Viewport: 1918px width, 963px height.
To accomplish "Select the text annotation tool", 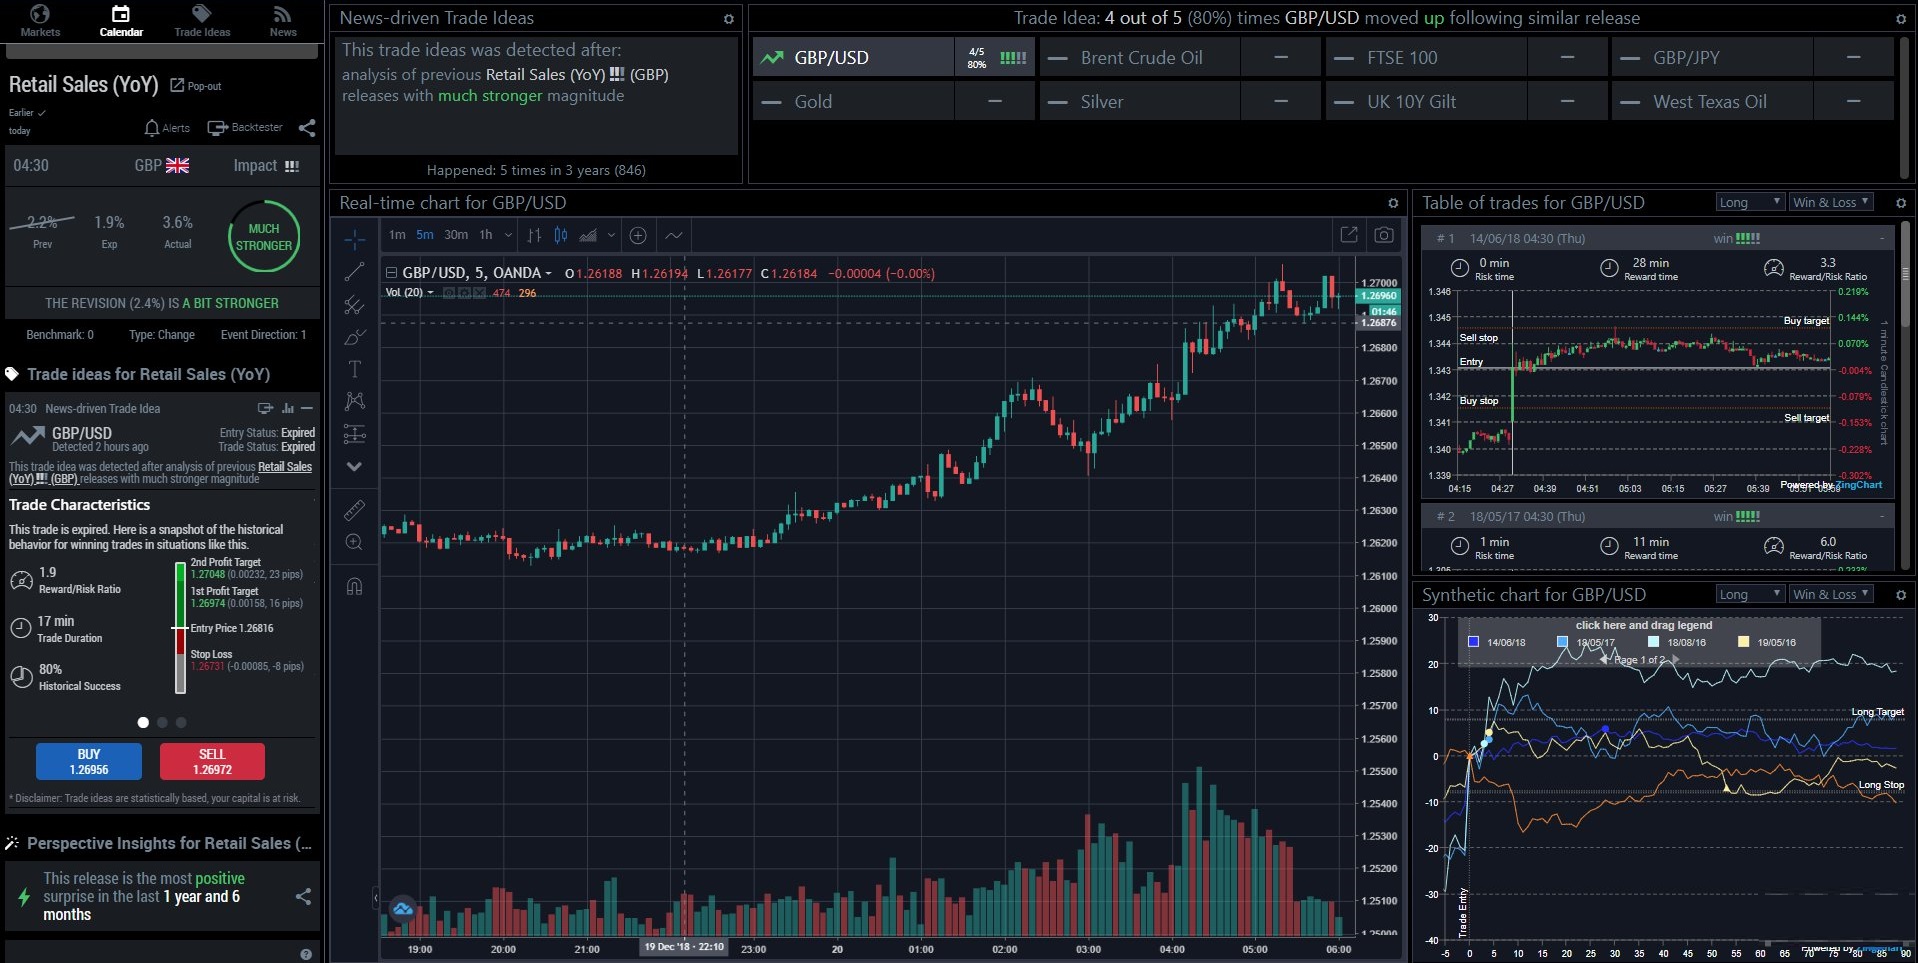I will [x=354, y=369].
